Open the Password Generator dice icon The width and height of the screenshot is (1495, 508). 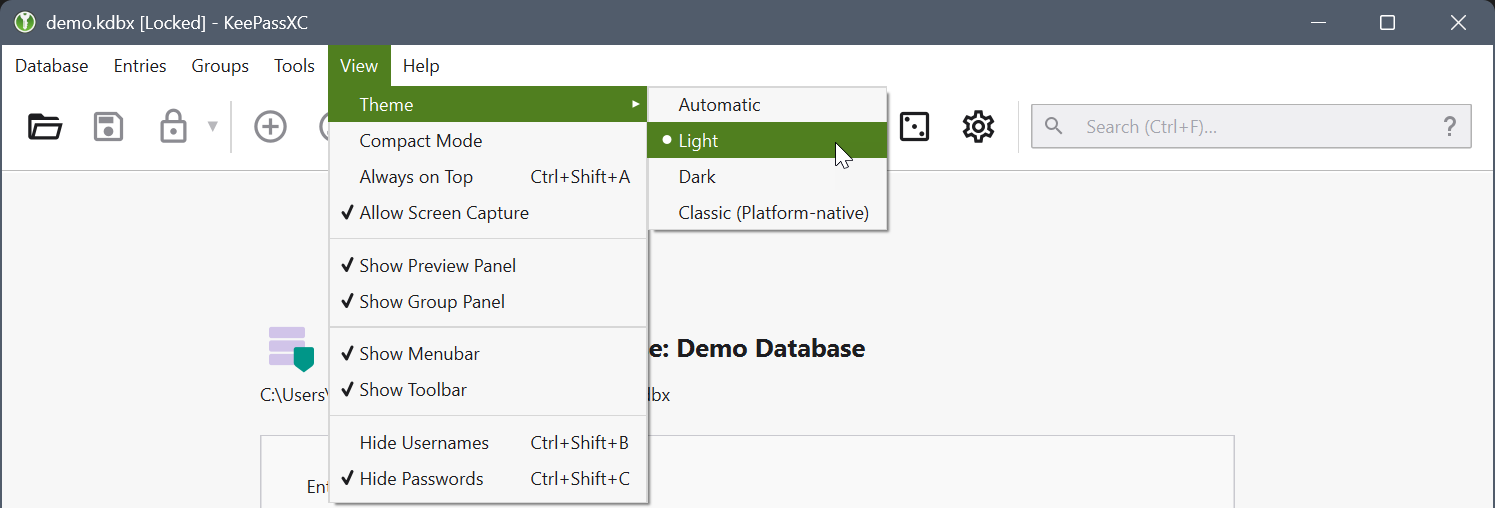point(914,127)
